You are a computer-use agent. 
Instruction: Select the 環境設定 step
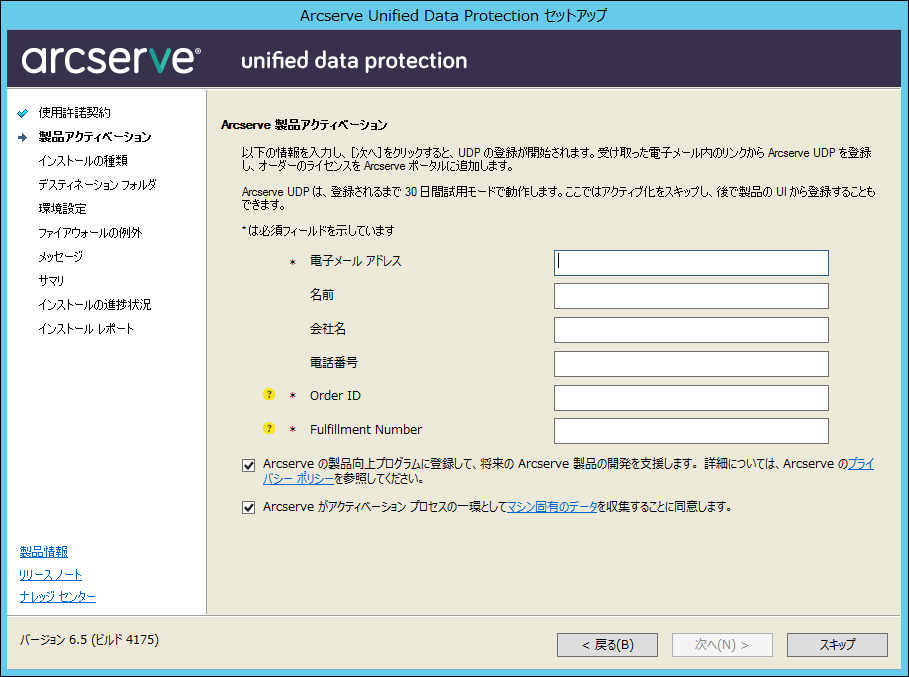pos(62,209)
